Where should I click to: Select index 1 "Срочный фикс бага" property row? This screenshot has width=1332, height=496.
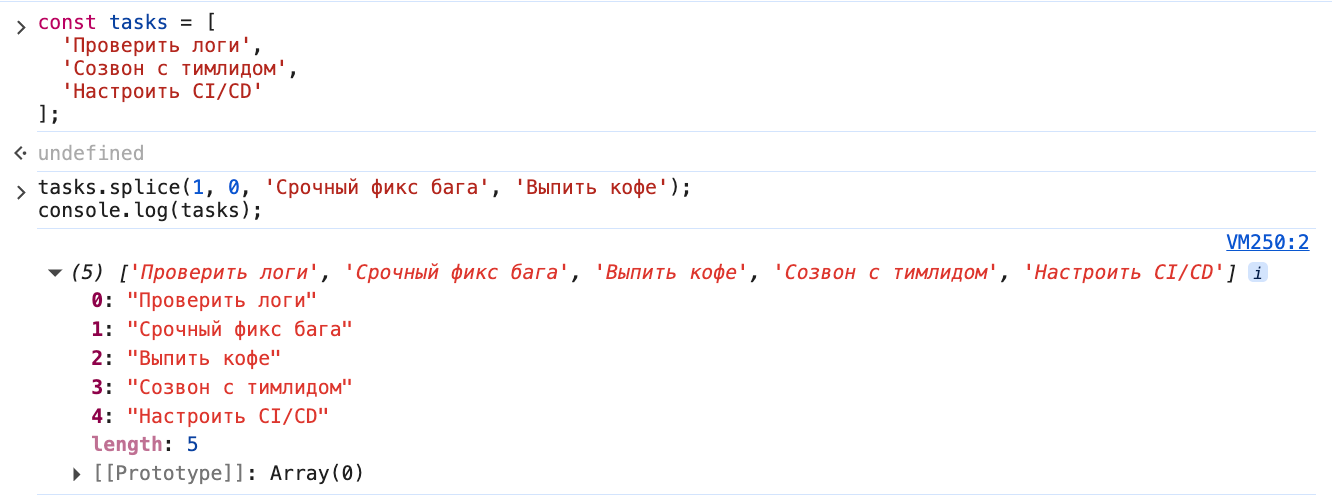pyautogui.click(x=222, y=329)
